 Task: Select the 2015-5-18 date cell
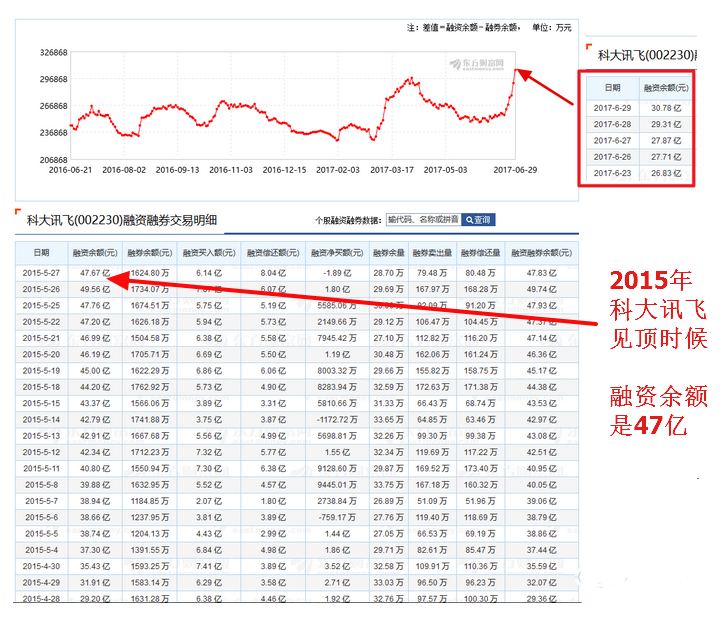coord(41,387)
